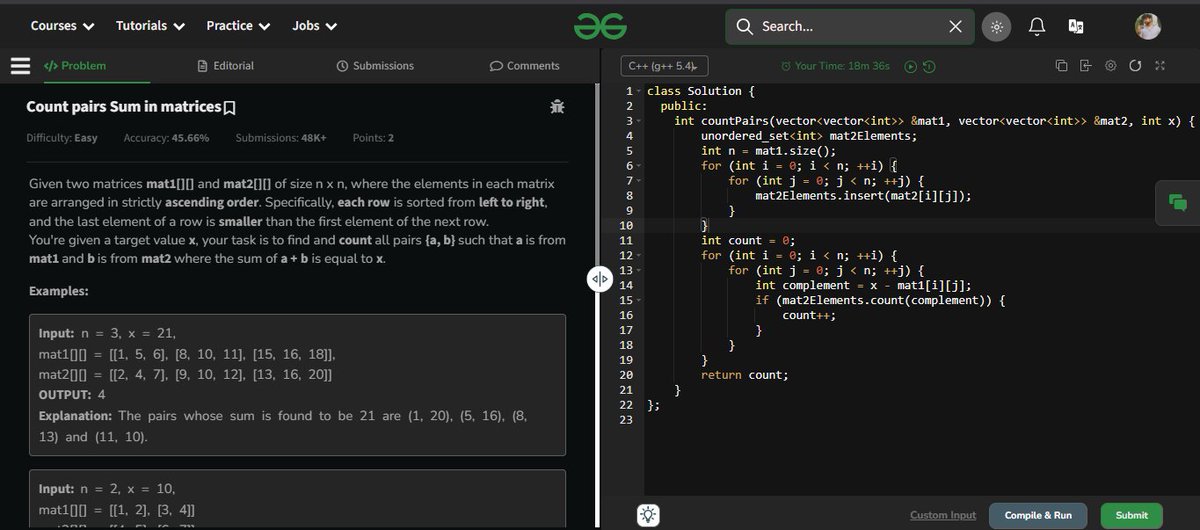Focus the Search input field
Screen dimensions: 1200x530
point(850,27)
